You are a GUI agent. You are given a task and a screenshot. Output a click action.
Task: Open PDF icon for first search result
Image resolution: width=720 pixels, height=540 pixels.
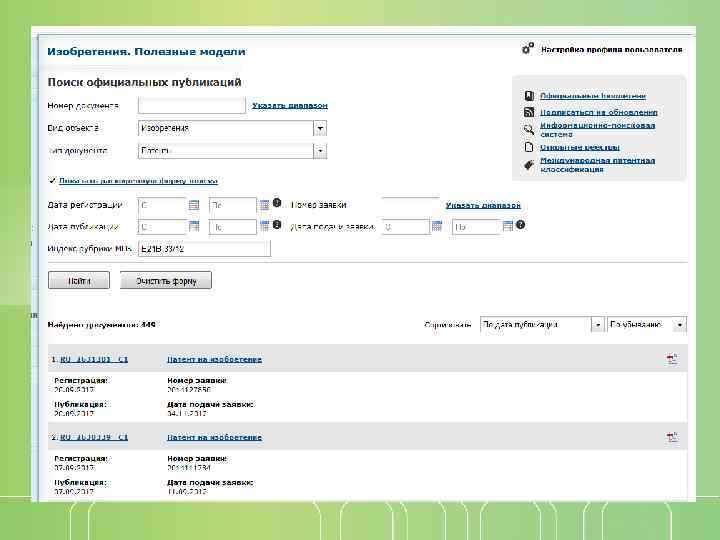point(672,359)
